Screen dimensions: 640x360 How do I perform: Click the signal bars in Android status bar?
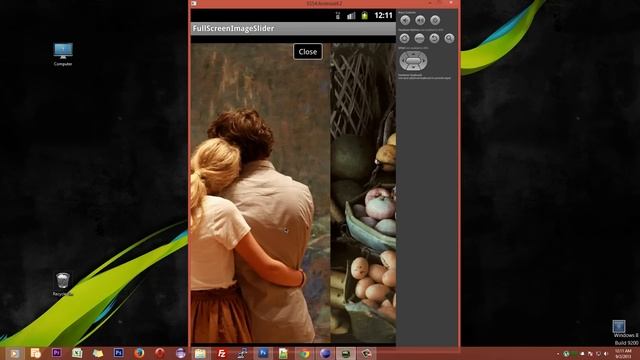click(x=351, y=16)
